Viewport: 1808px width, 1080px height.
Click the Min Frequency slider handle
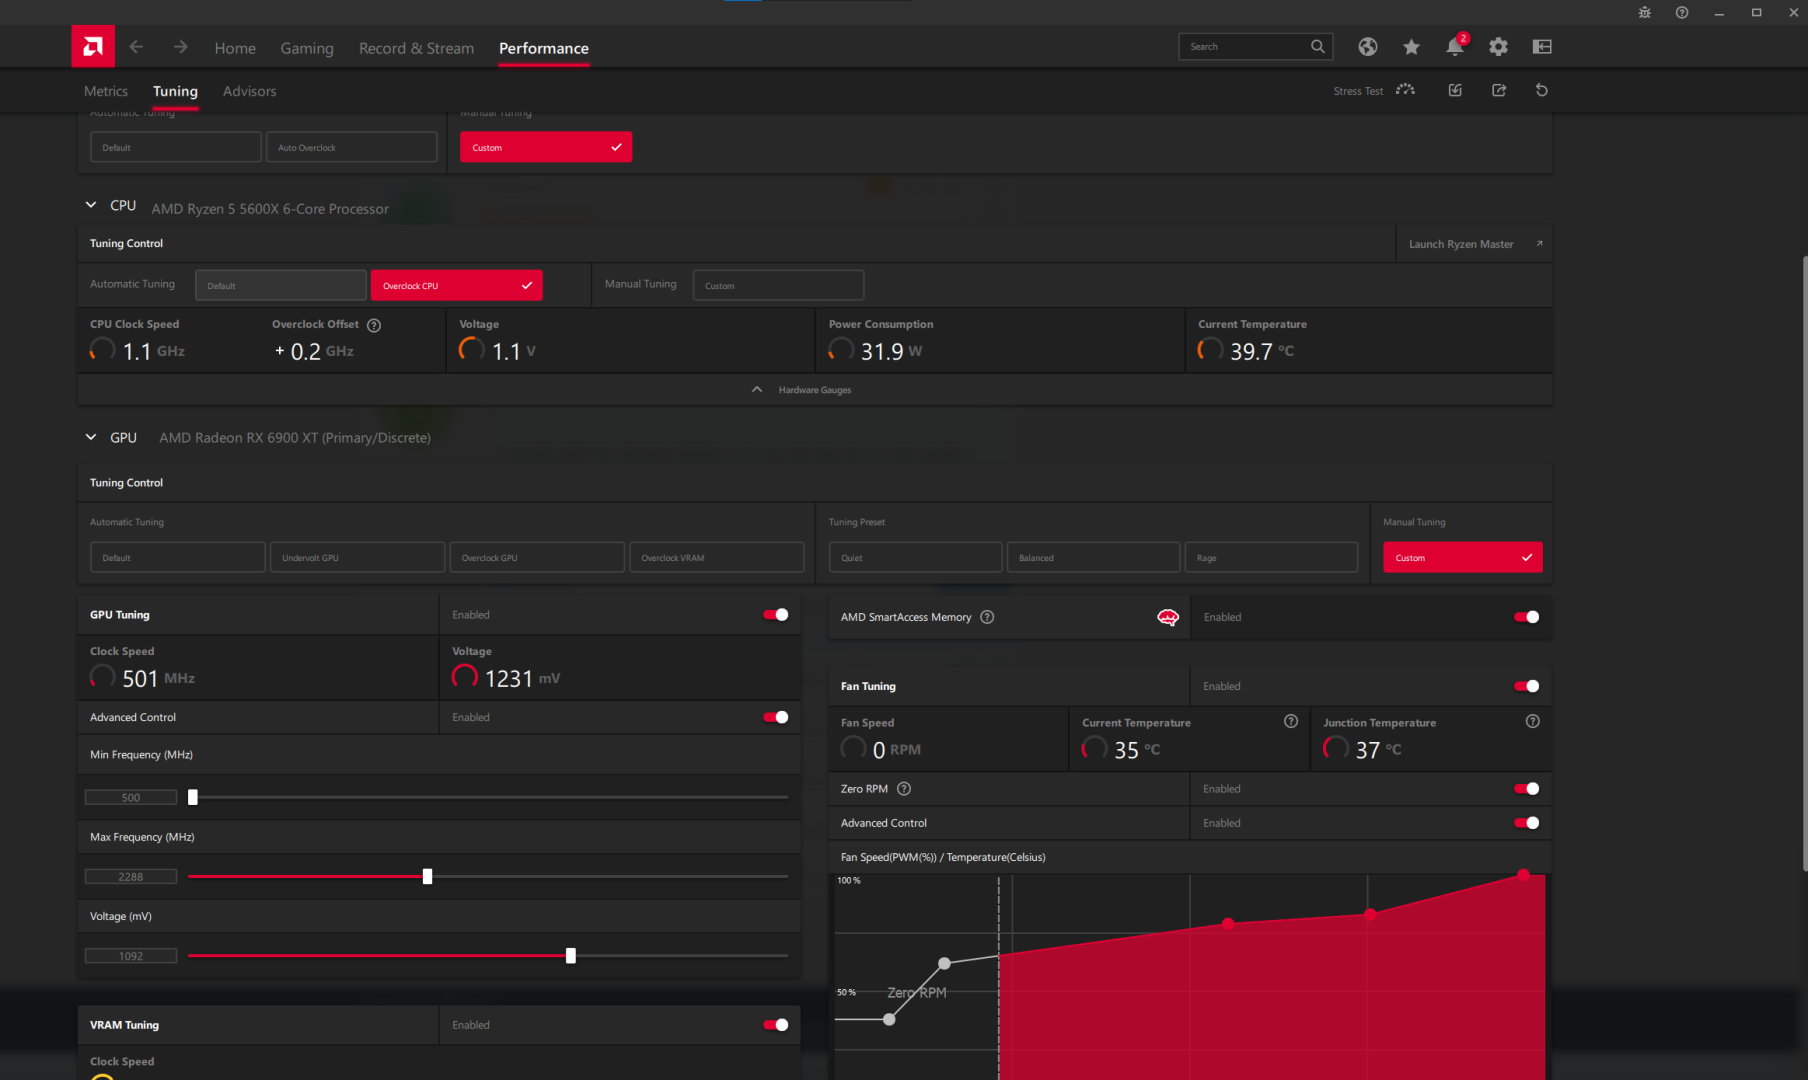[x=193, y=797]
